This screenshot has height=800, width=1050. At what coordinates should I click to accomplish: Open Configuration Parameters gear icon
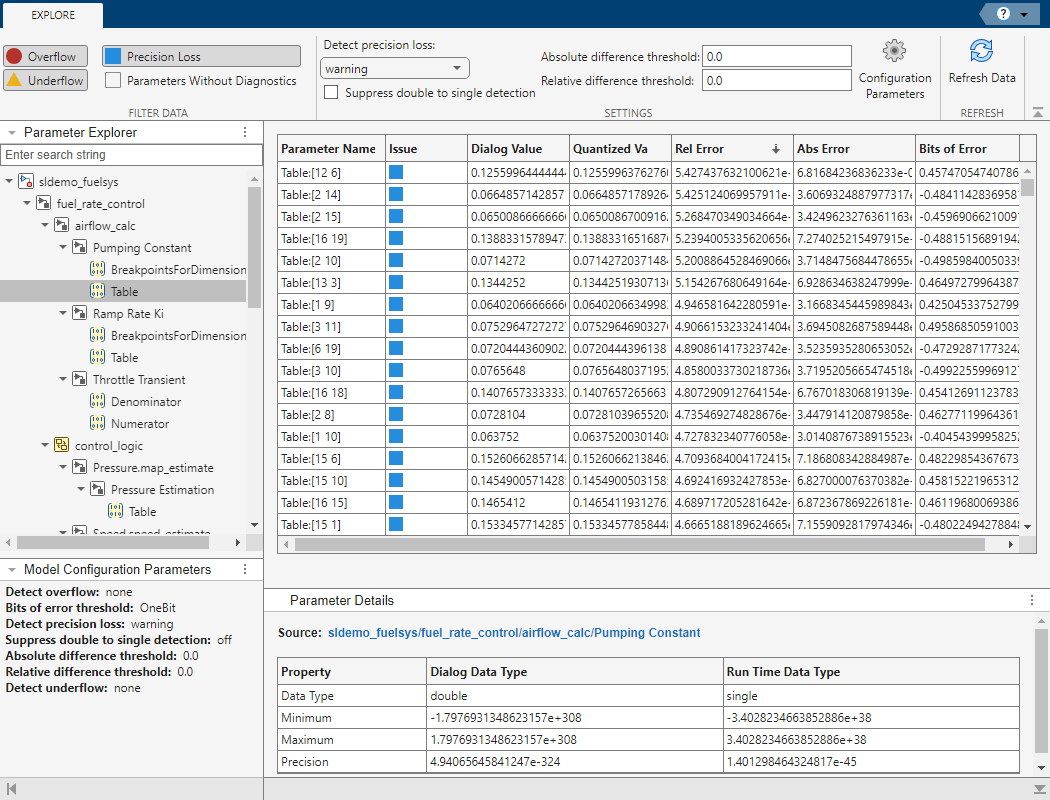coord(894,51)
